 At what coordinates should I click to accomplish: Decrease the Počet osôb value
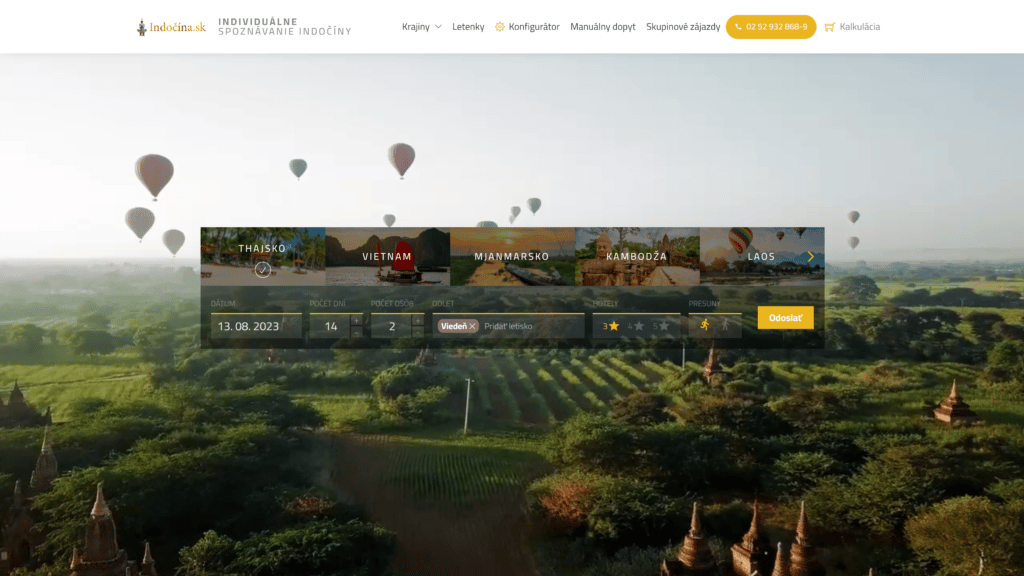(x=418, y=332)
